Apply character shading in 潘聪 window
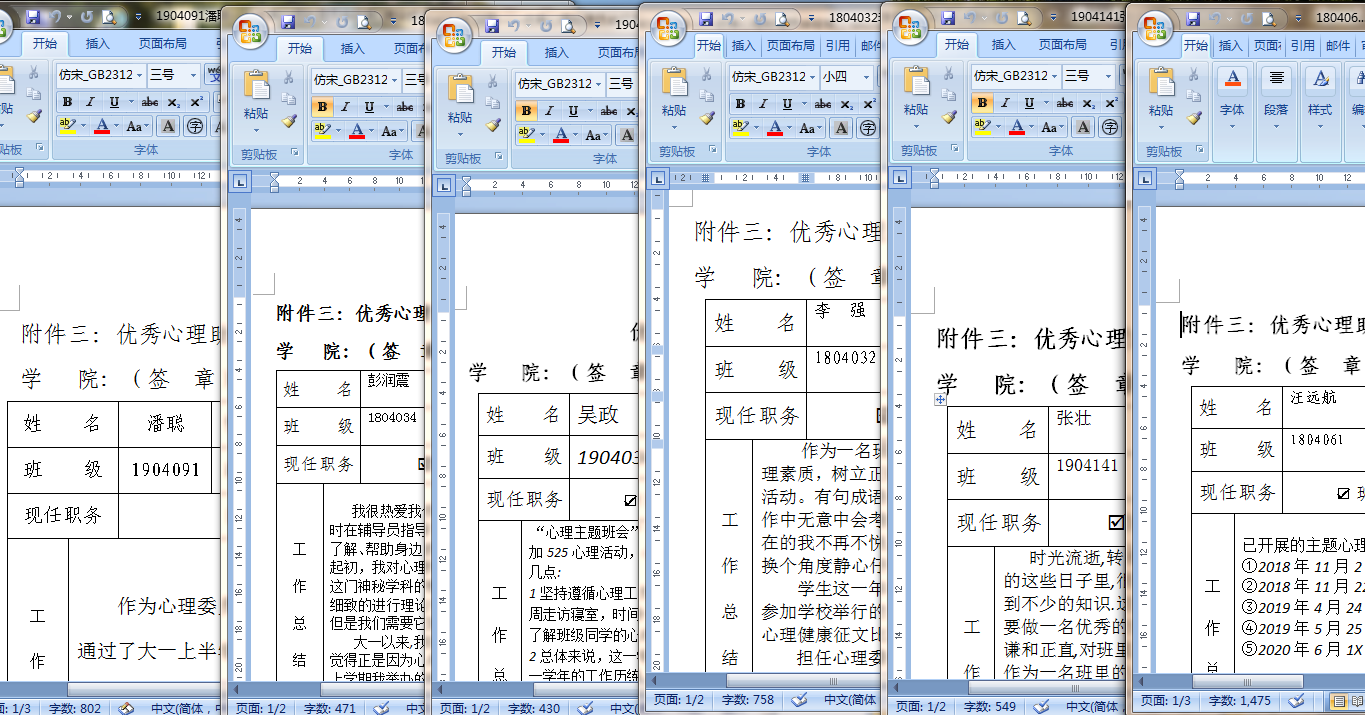 pyautogui.click(x=168, y=126)
